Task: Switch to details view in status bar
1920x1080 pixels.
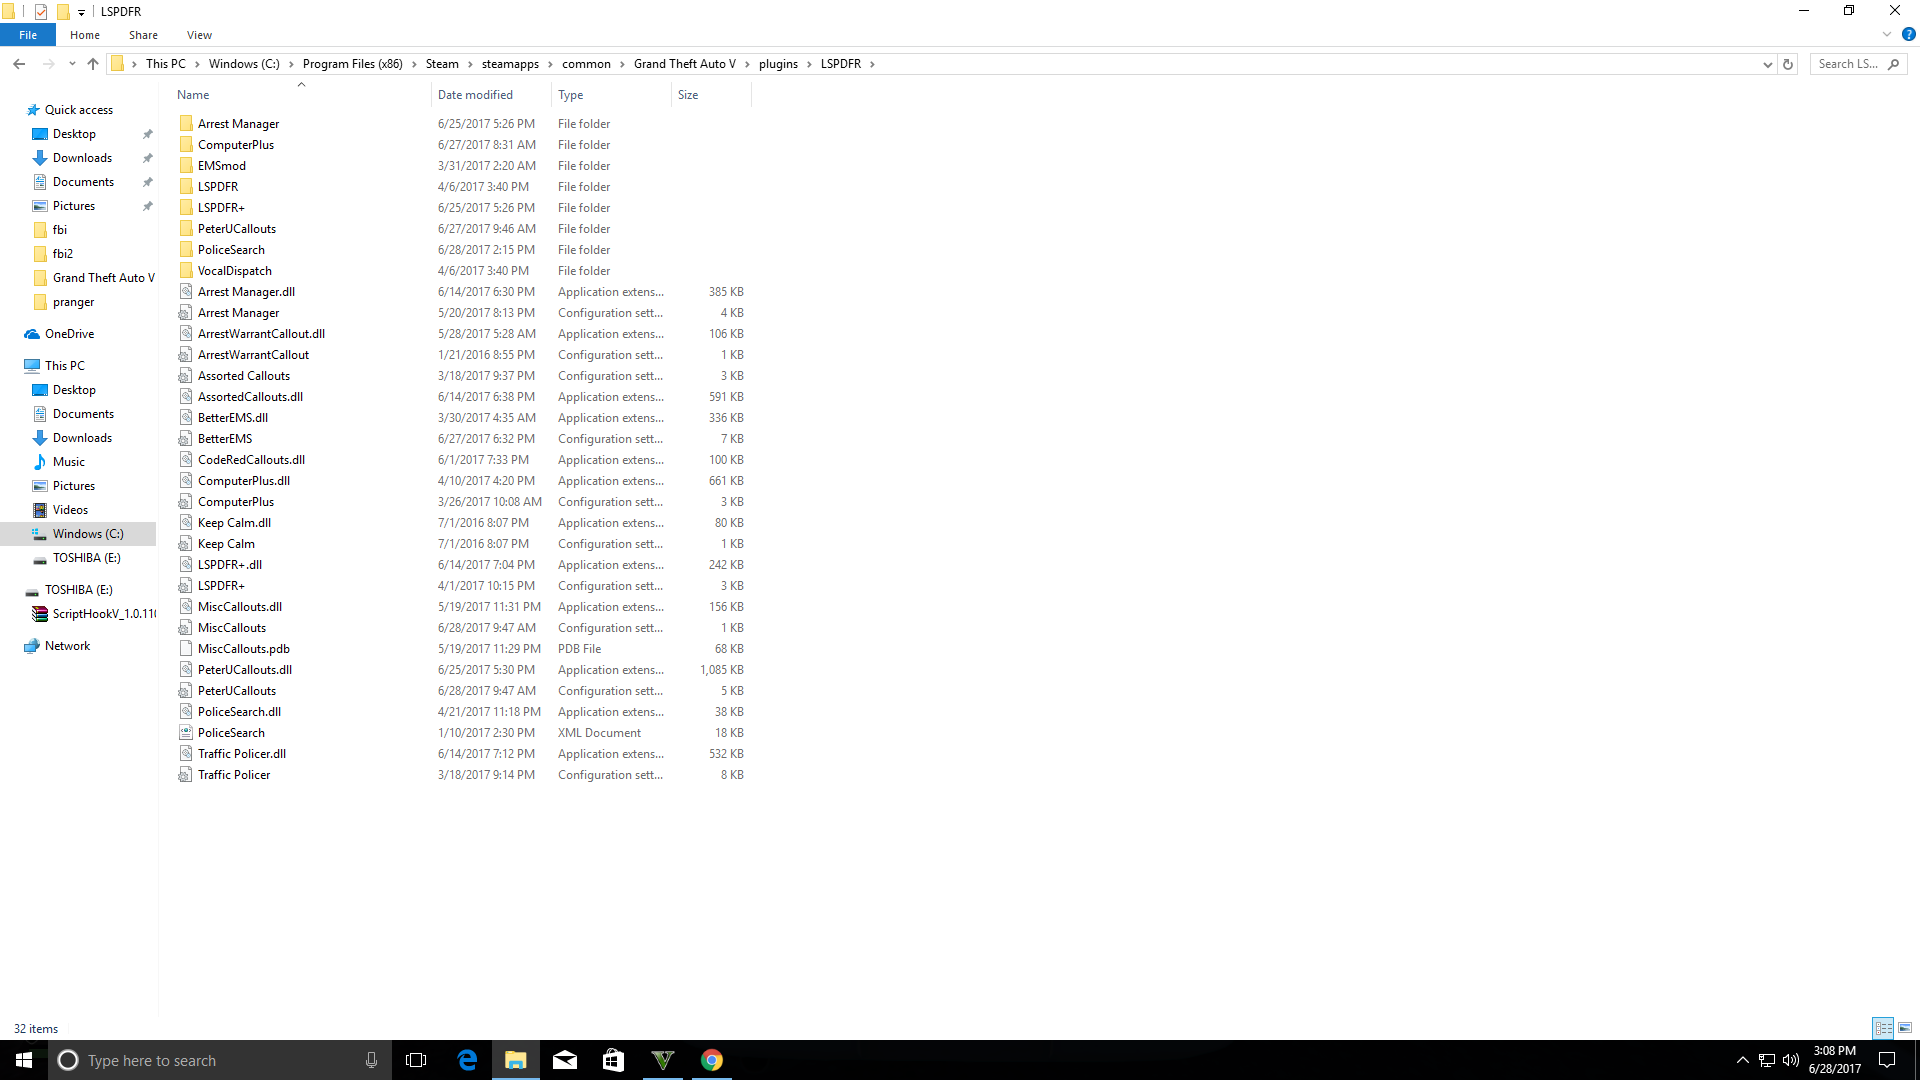Action: (x=1883, y=1028)
